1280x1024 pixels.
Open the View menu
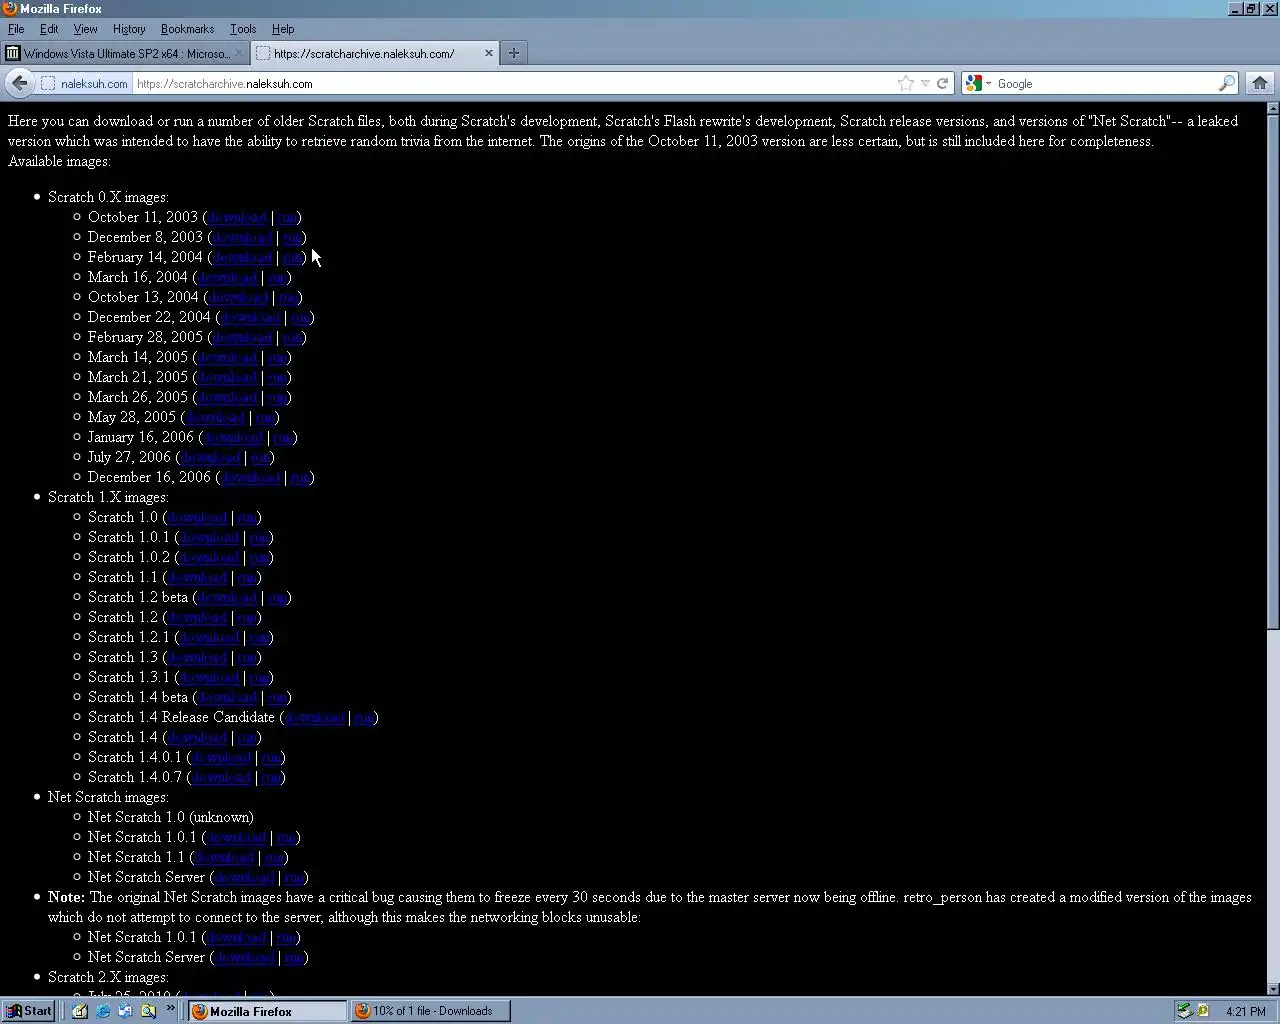point(85,29)
